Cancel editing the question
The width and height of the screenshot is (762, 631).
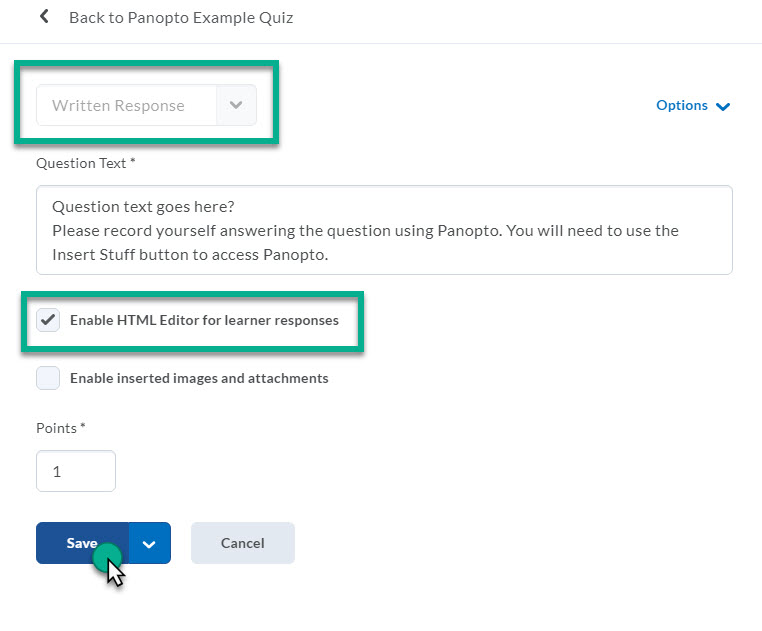243,543
